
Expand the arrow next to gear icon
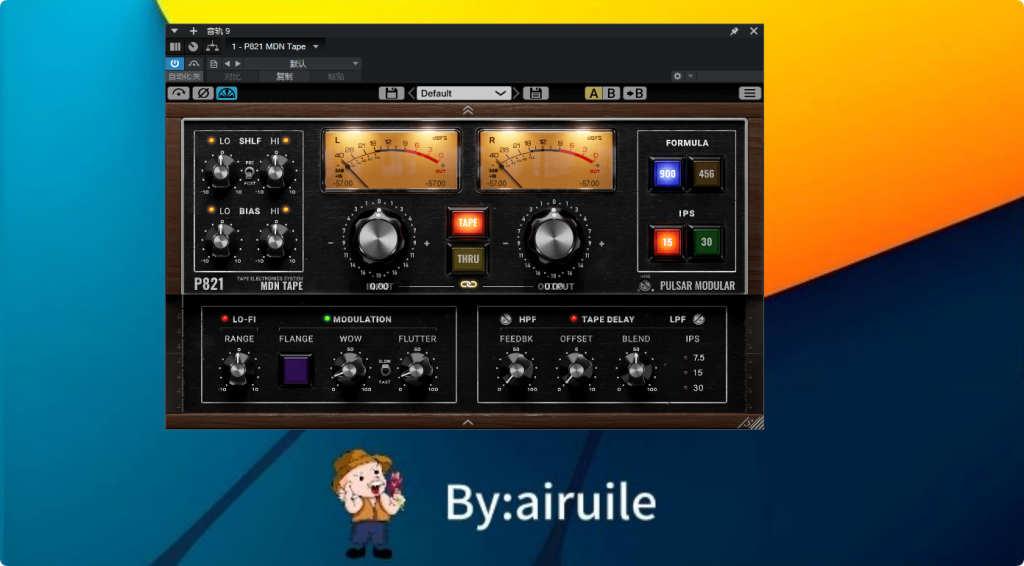pyautogui.click(x=690, y=76)
